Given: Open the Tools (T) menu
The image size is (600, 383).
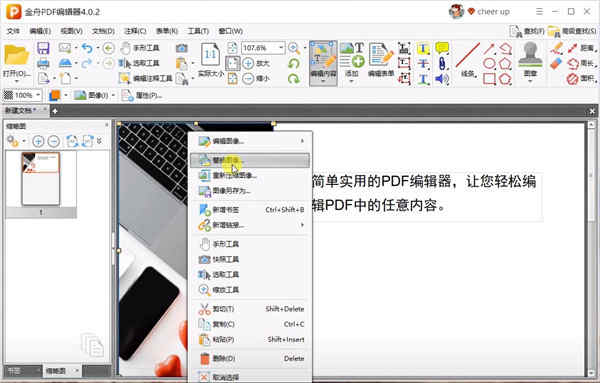Looking at the screenshot, I should click(x=198, y=31).
